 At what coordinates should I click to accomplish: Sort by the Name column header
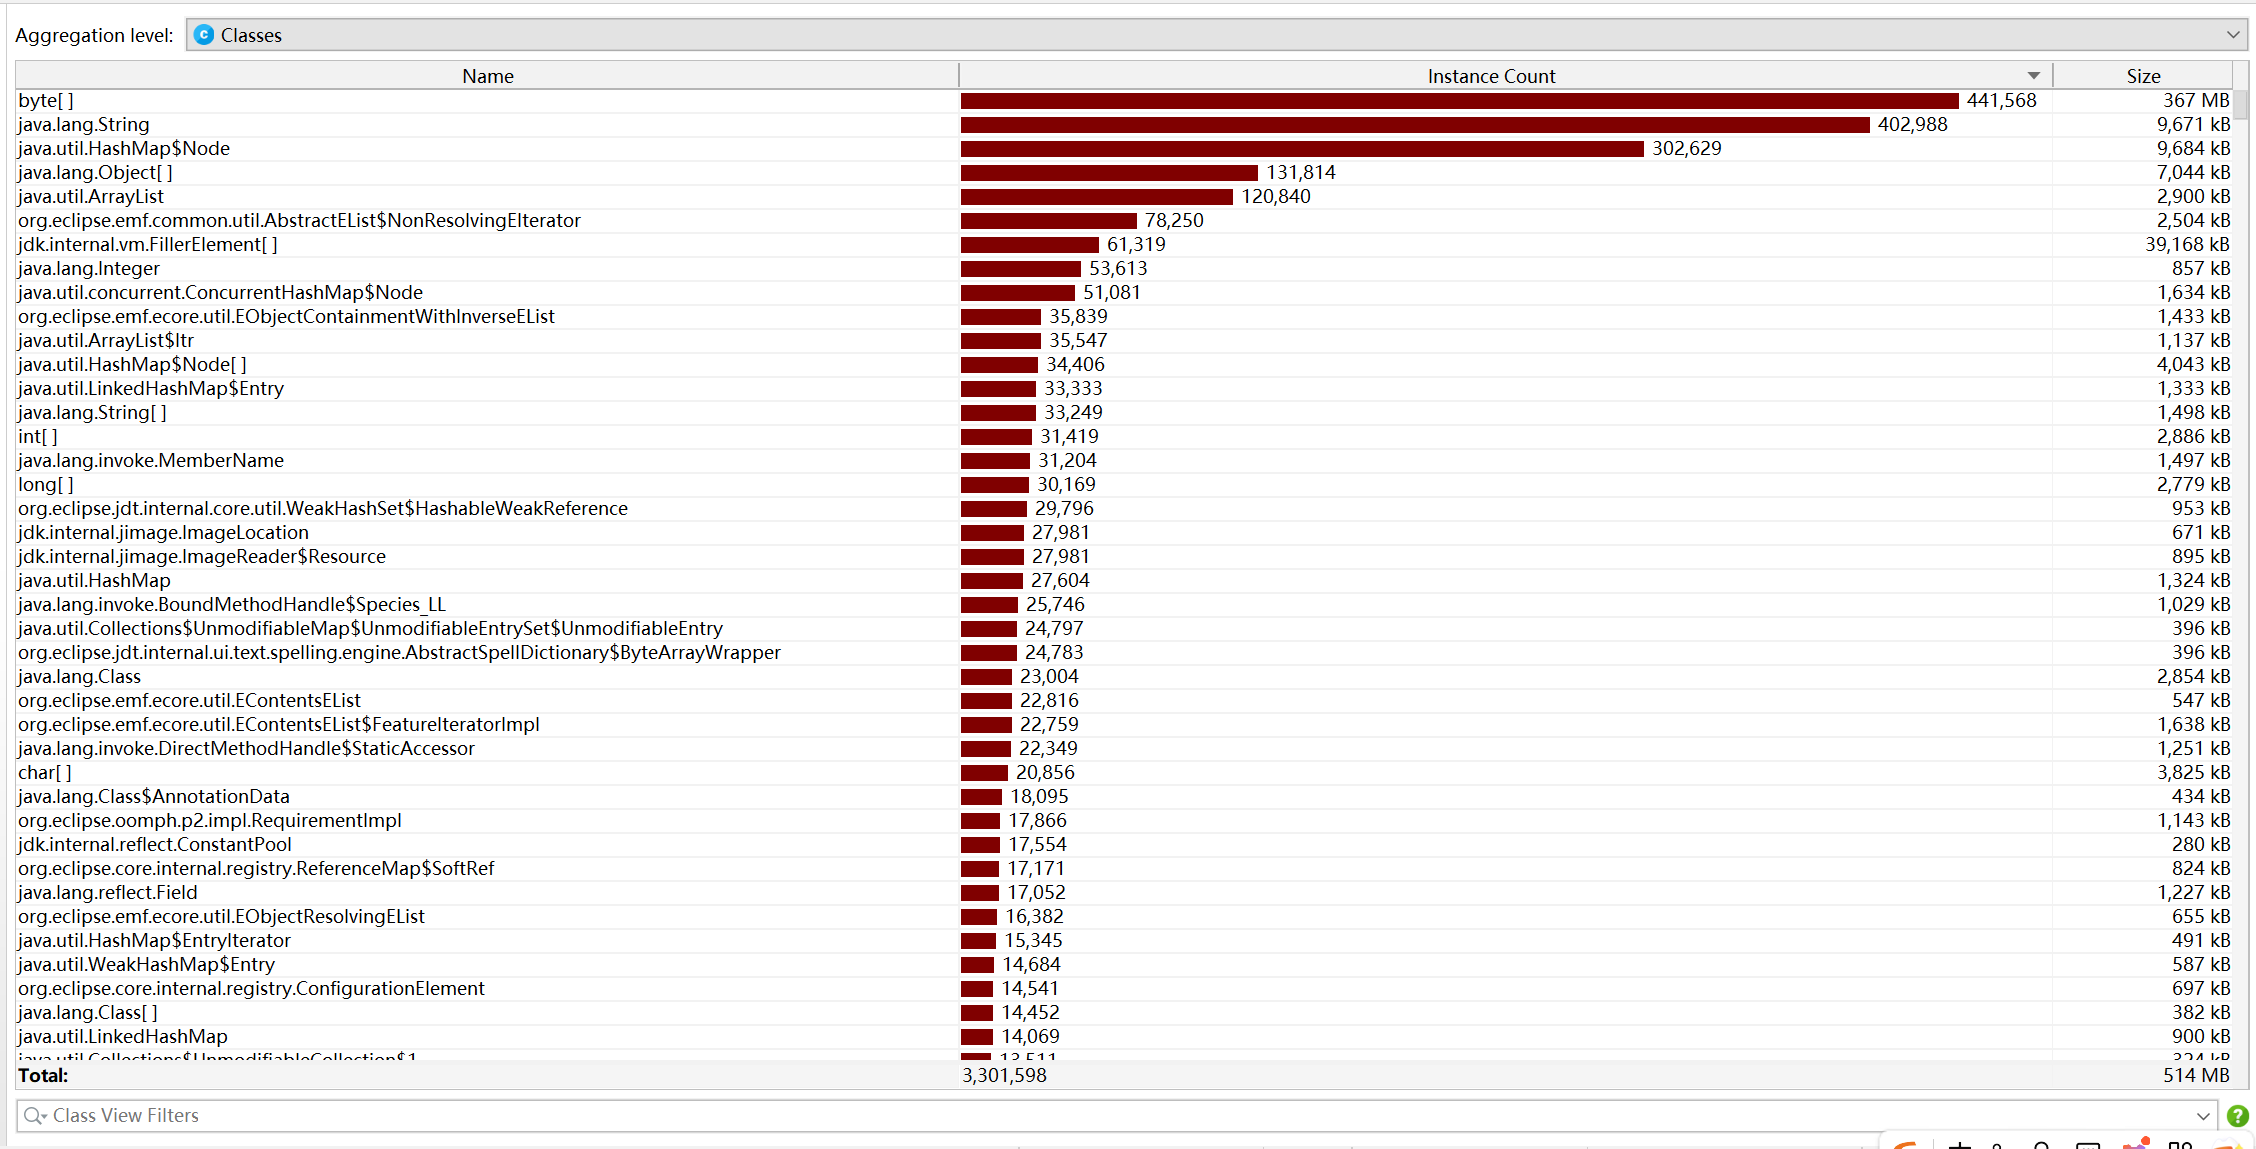487,76
